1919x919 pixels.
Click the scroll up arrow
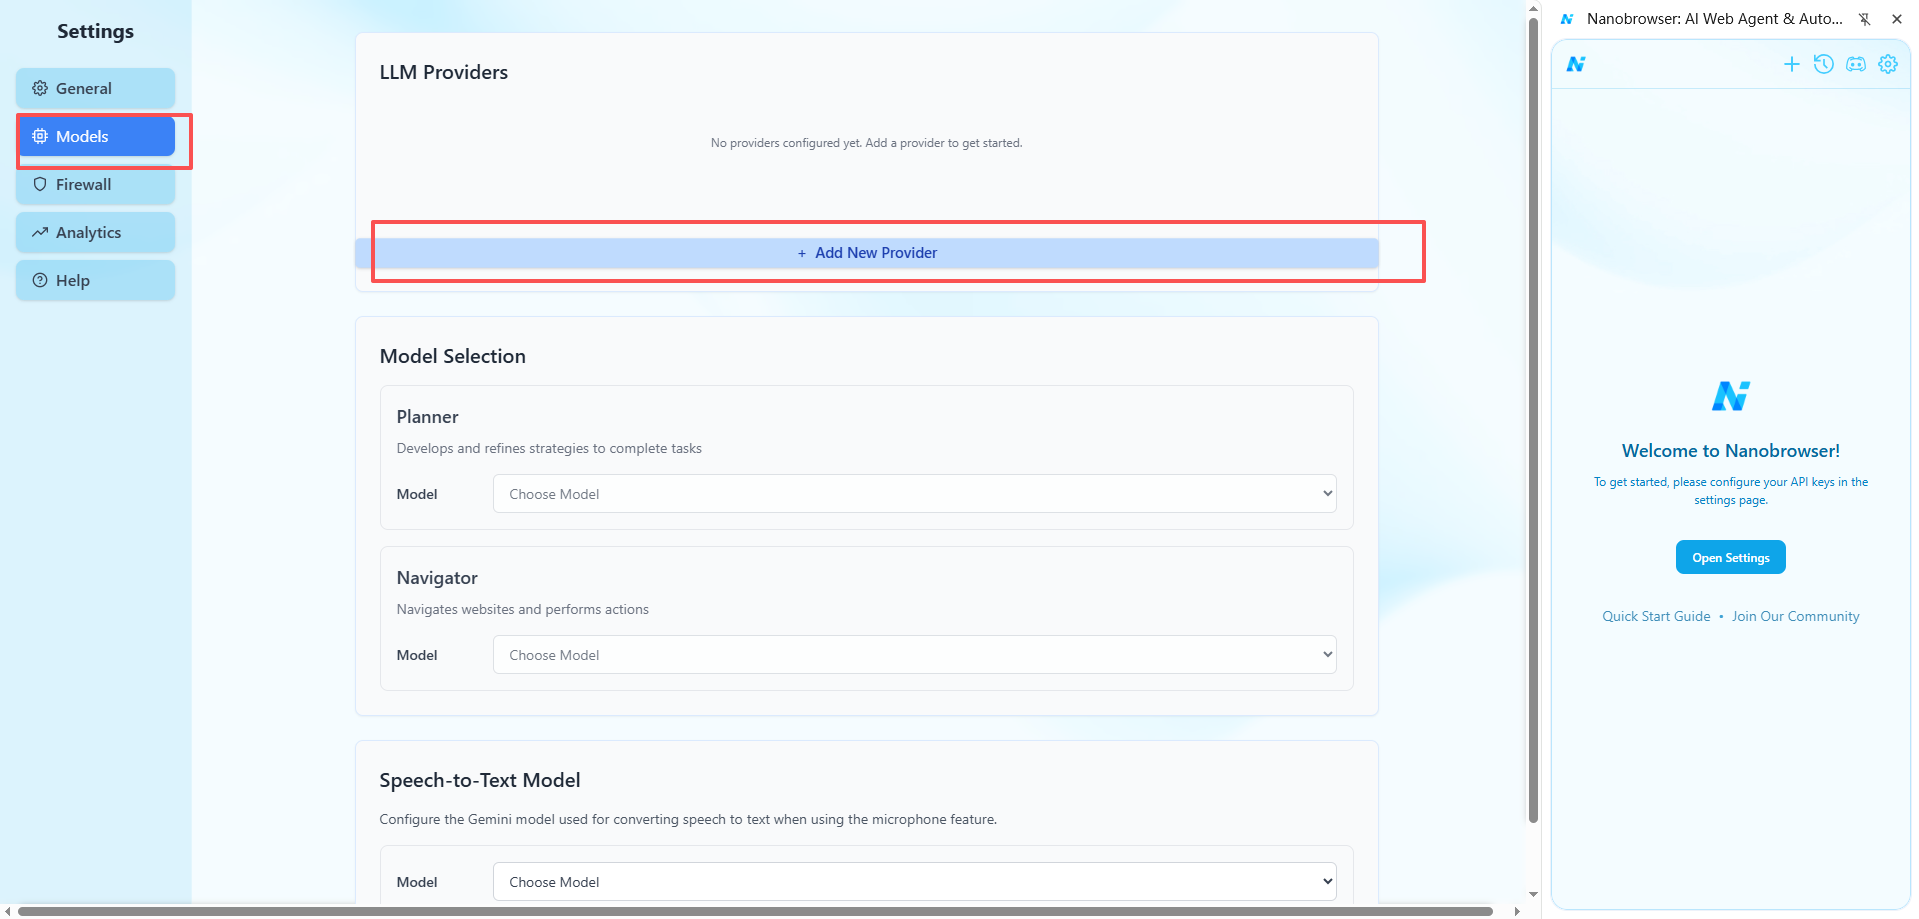pyautogui.click(x=1533, y=9)
